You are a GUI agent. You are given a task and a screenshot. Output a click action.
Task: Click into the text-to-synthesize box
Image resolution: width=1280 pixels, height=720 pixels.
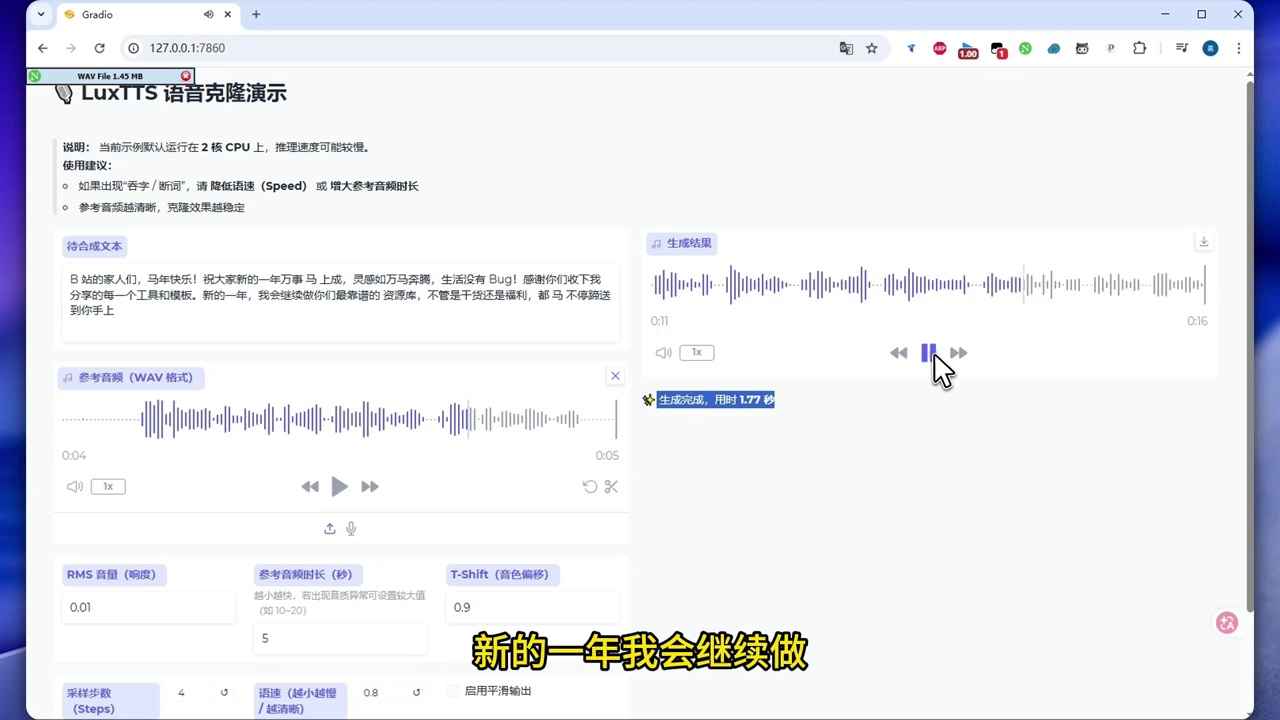(x=340, y=302)
